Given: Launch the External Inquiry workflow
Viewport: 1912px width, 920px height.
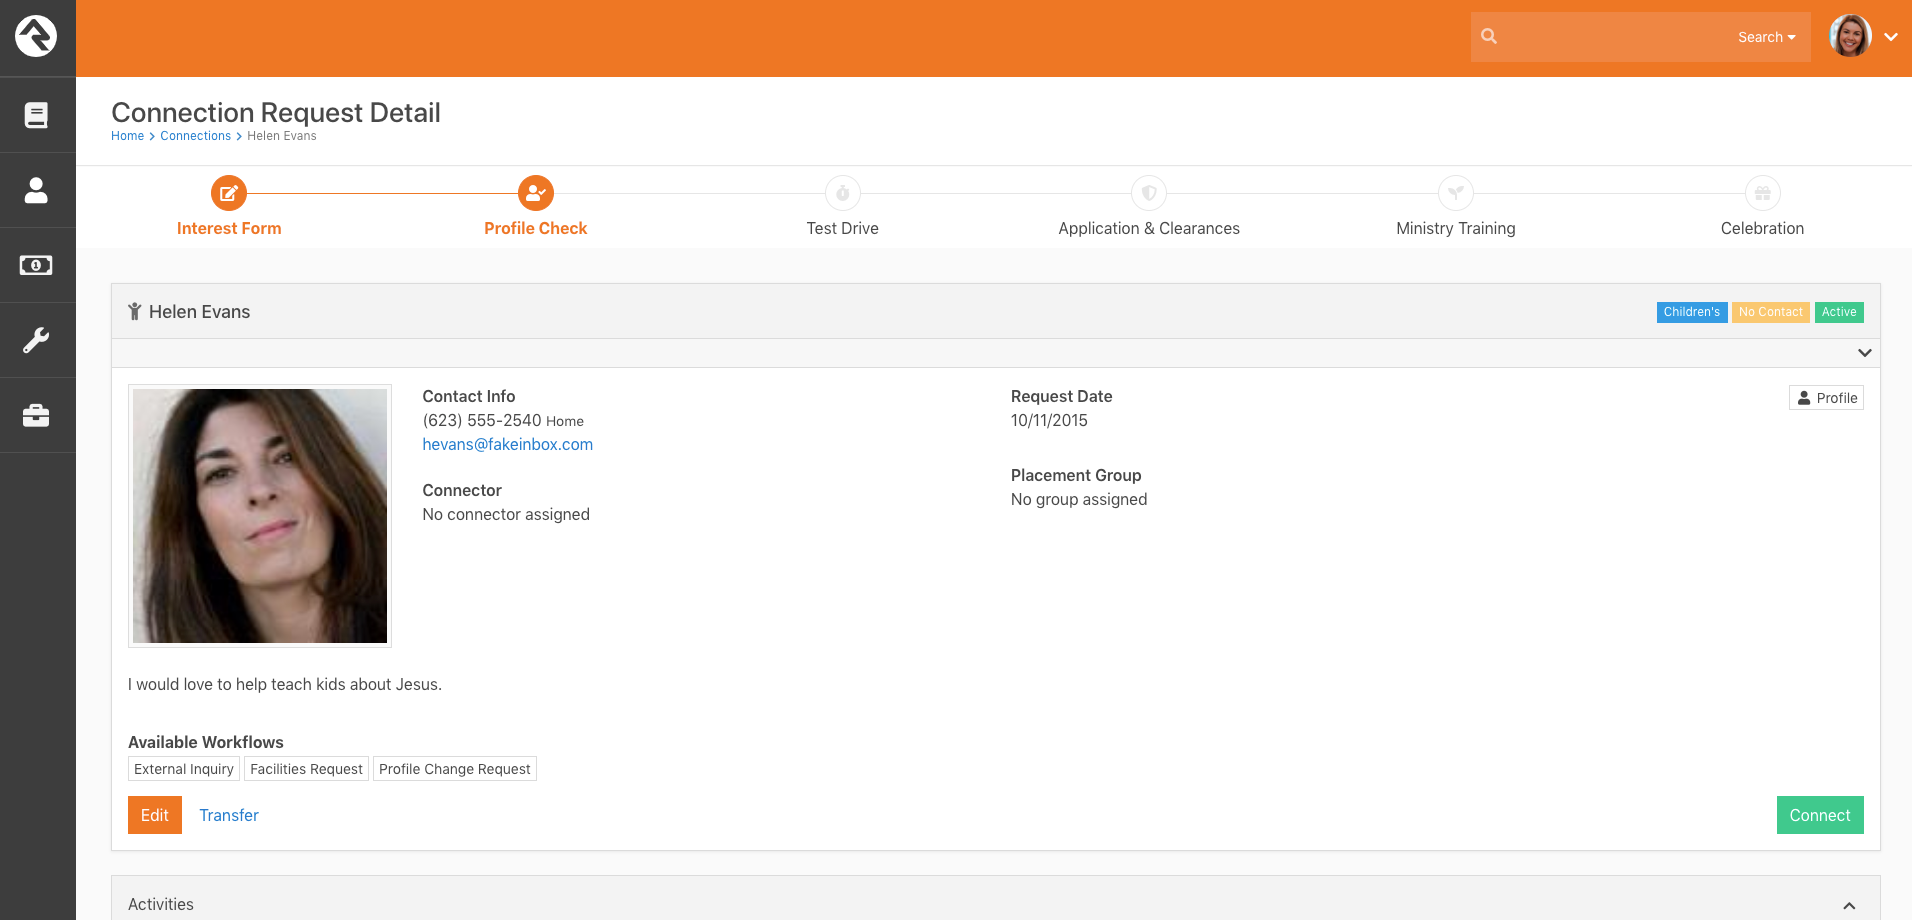Looking at the screenshot, I should pyautogui.click(x=184, y=769).
